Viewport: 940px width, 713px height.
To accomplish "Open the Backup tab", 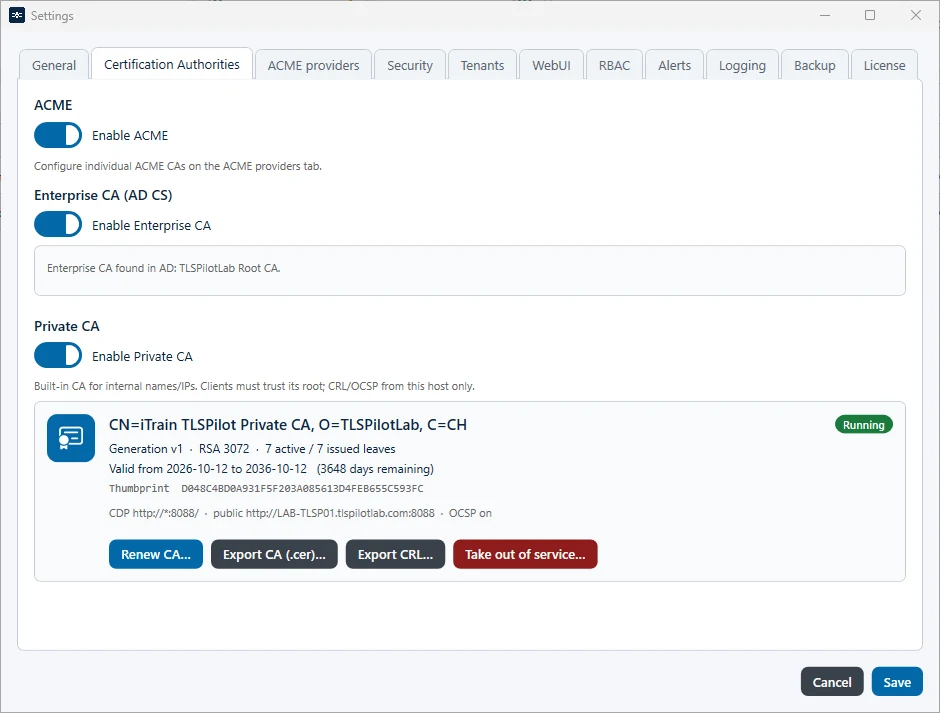I will [x=815, y=65].
